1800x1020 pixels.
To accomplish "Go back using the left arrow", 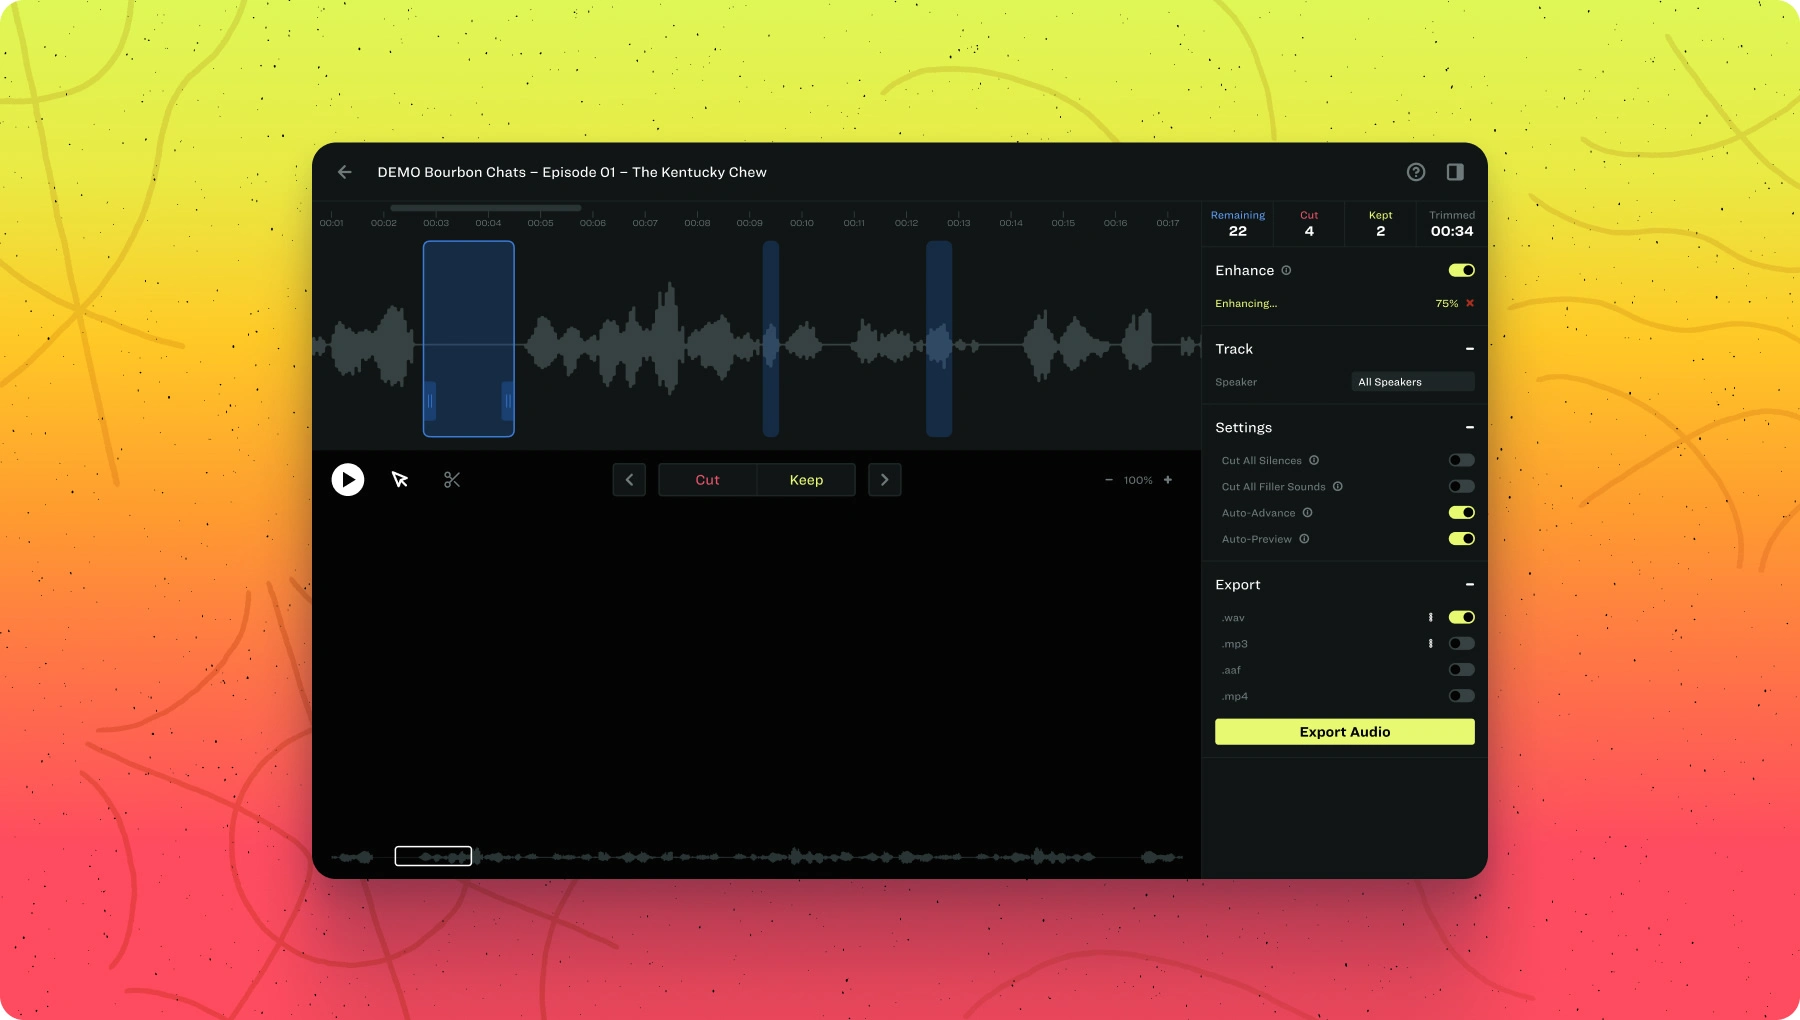I will point(344,172).
